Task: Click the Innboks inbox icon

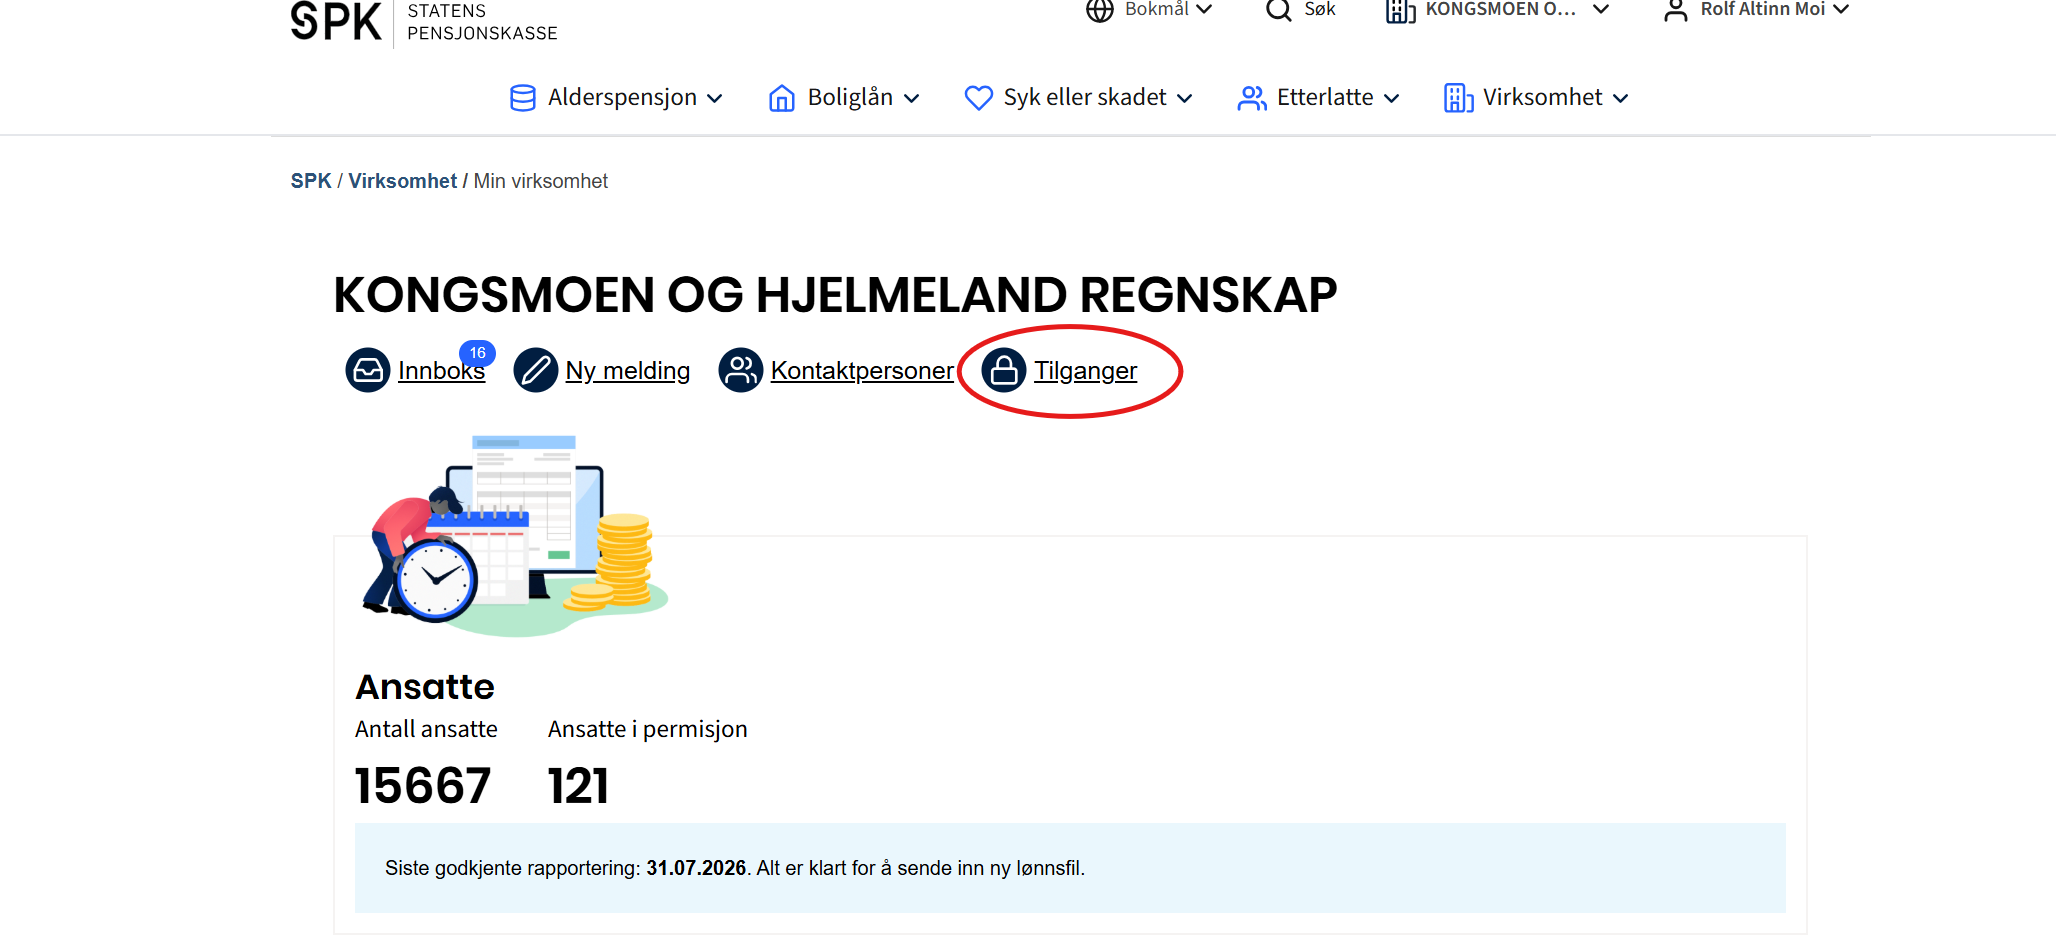Action: [x=368, y=371]
